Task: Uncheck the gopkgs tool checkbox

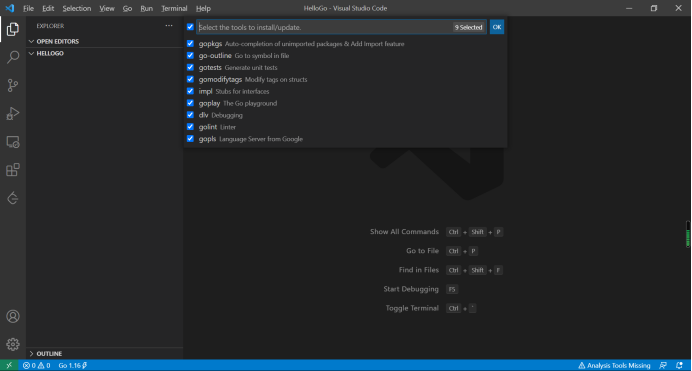Action: (x=190, y=44)
